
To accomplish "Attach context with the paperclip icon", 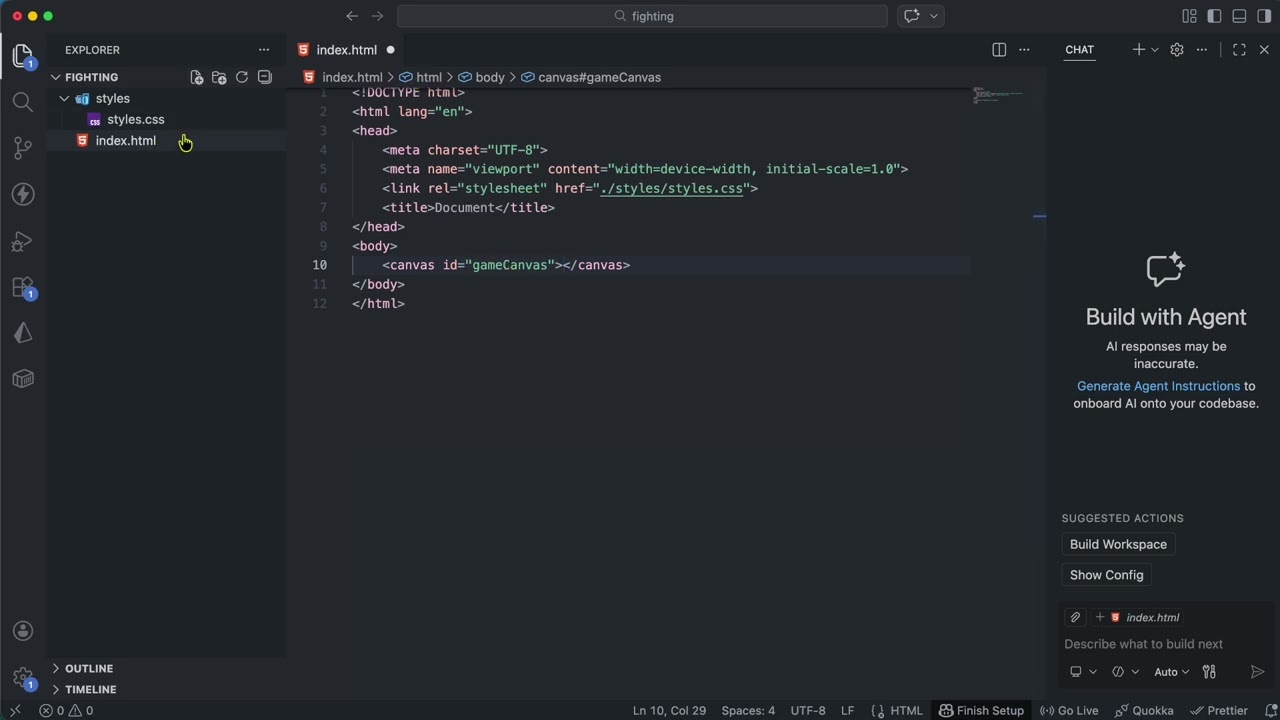I will coord(1075,617).
